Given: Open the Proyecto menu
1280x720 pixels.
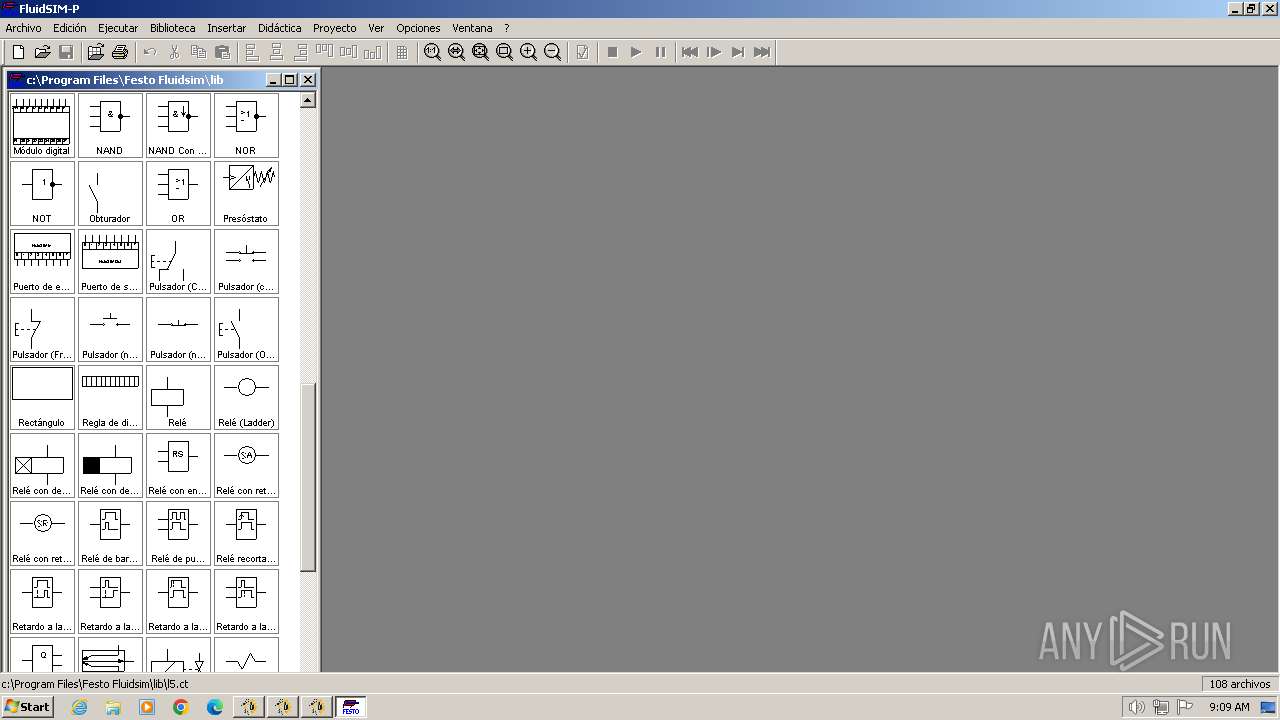Looking at the screenshot, I should click(334, 28).
